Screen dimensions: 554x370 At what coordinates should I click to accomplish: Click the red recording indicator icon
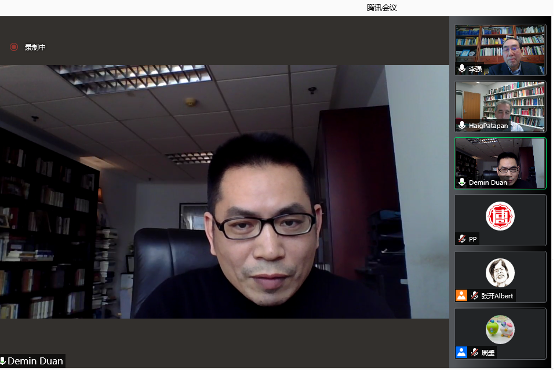click(14, 47)
